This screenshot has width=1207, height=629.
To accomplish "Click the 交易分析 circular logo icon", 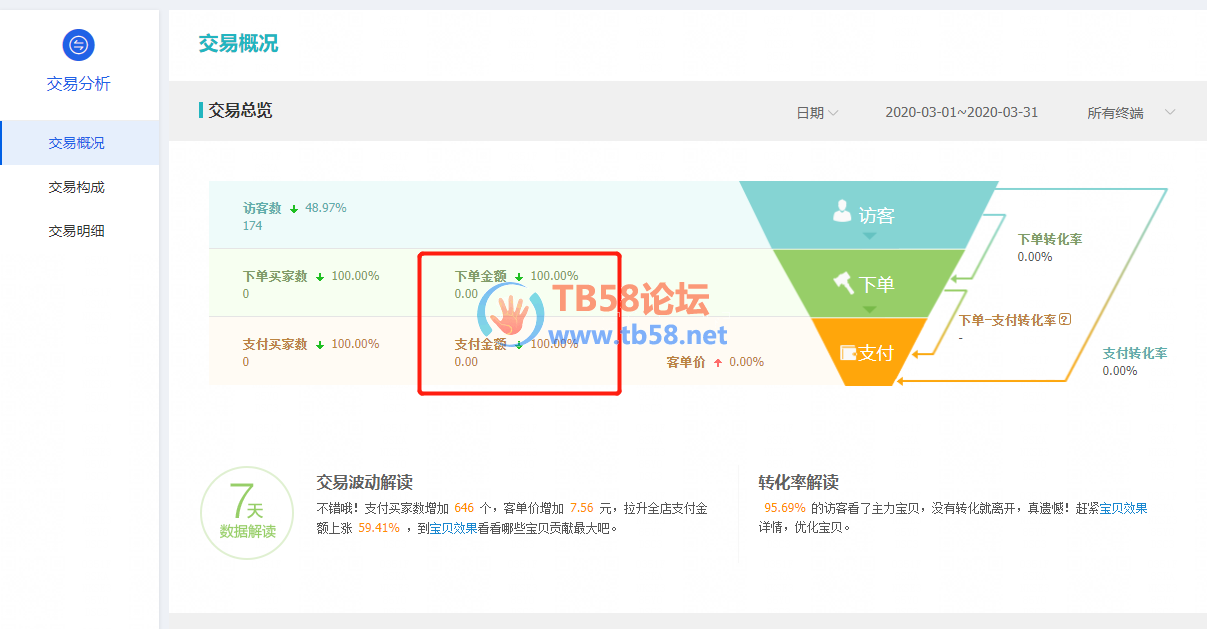I will [78, 45].
